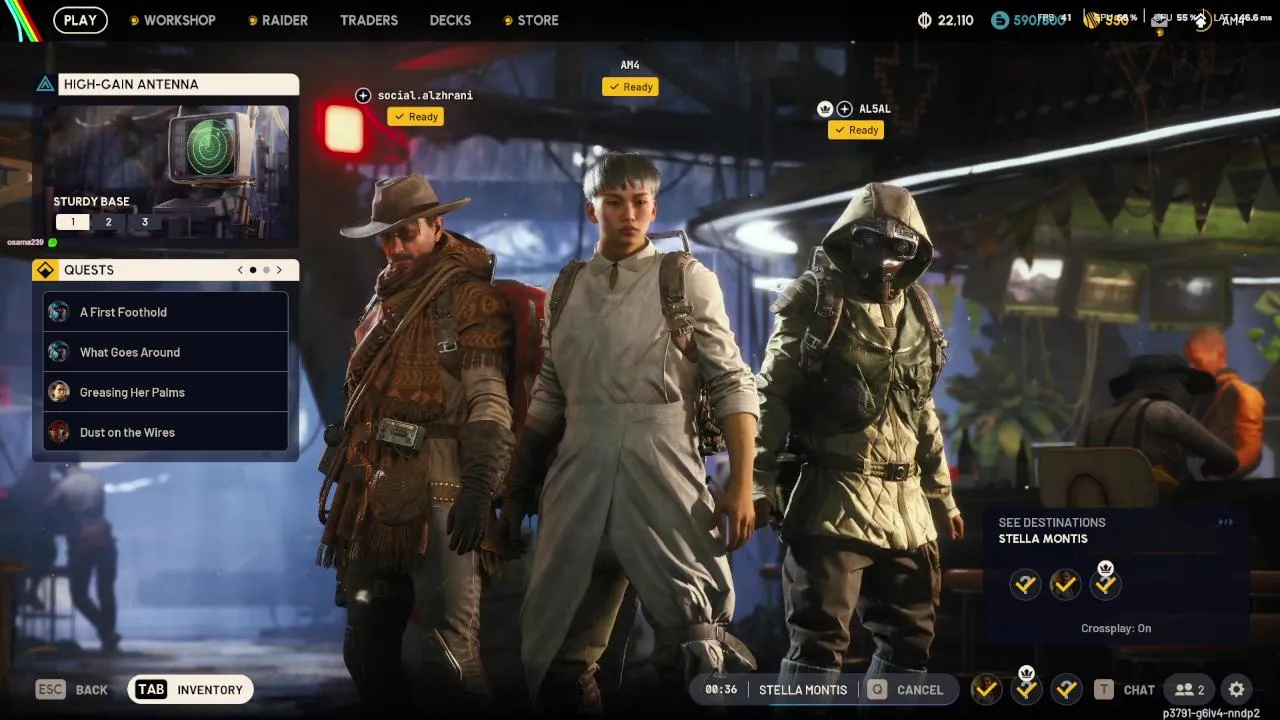Go BACK with the ESC button
The width and height of the screenshot is (1280, 720).
[x=72, y=689]
